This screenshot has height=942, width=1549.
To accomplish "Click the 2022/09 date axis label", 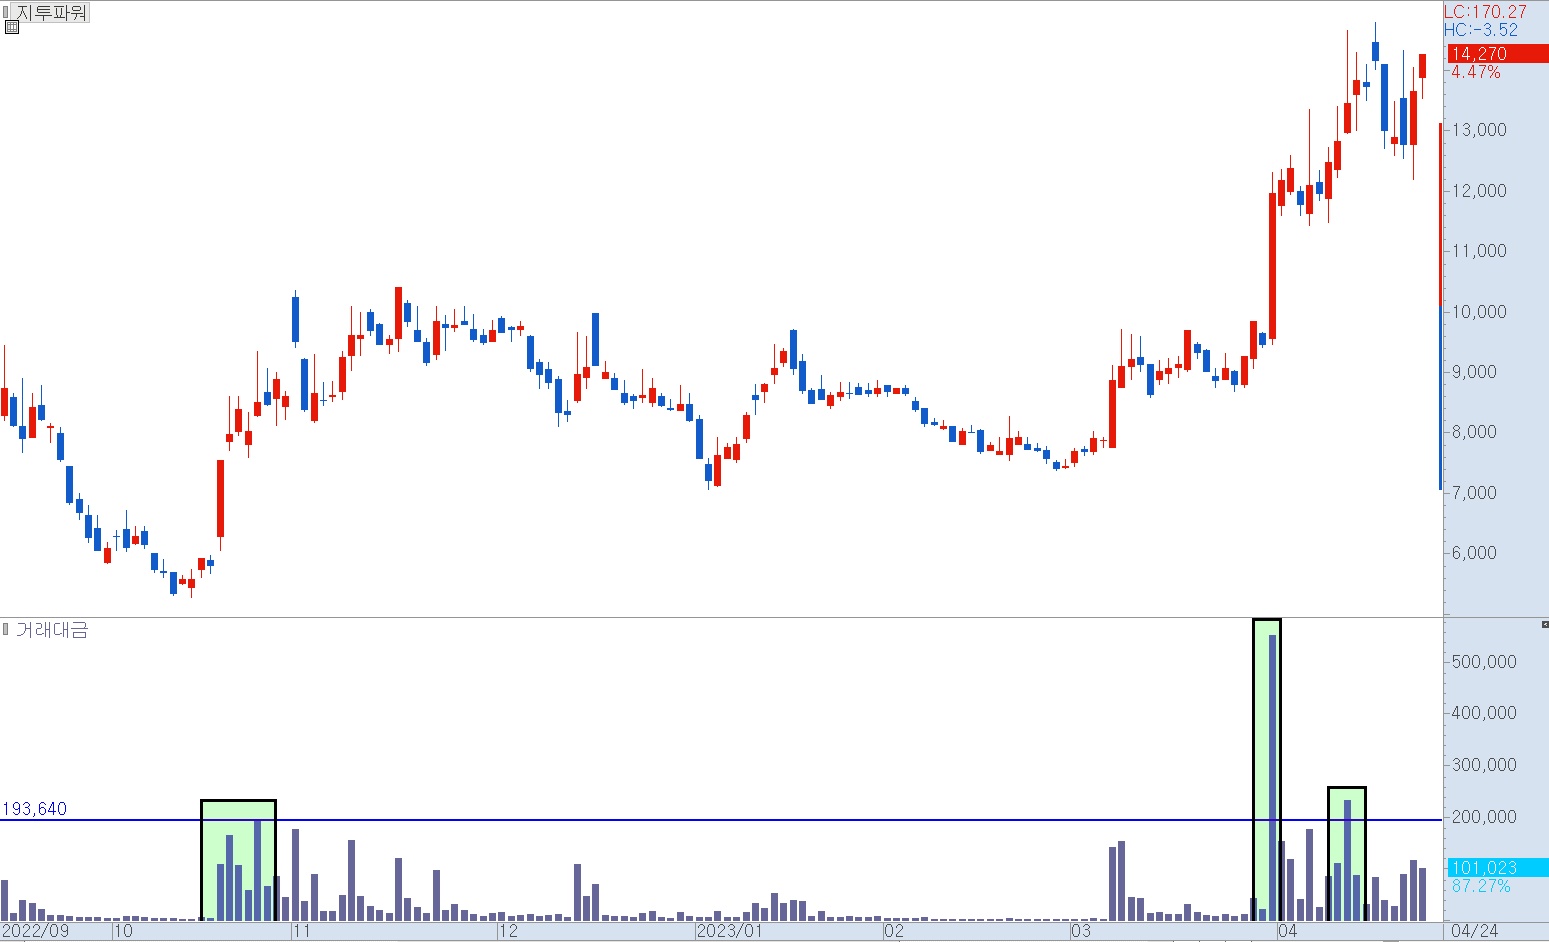I will click(35, 932).
